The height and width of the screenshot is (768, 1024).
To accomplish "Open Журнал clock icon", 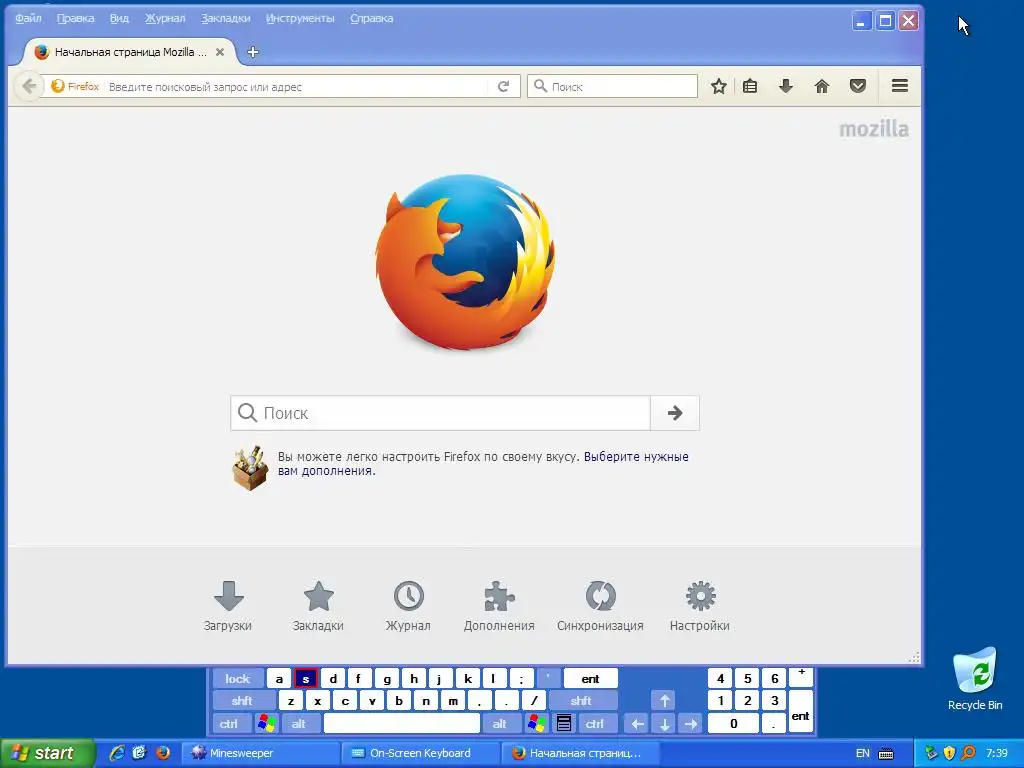I will (x=409, y=607).
